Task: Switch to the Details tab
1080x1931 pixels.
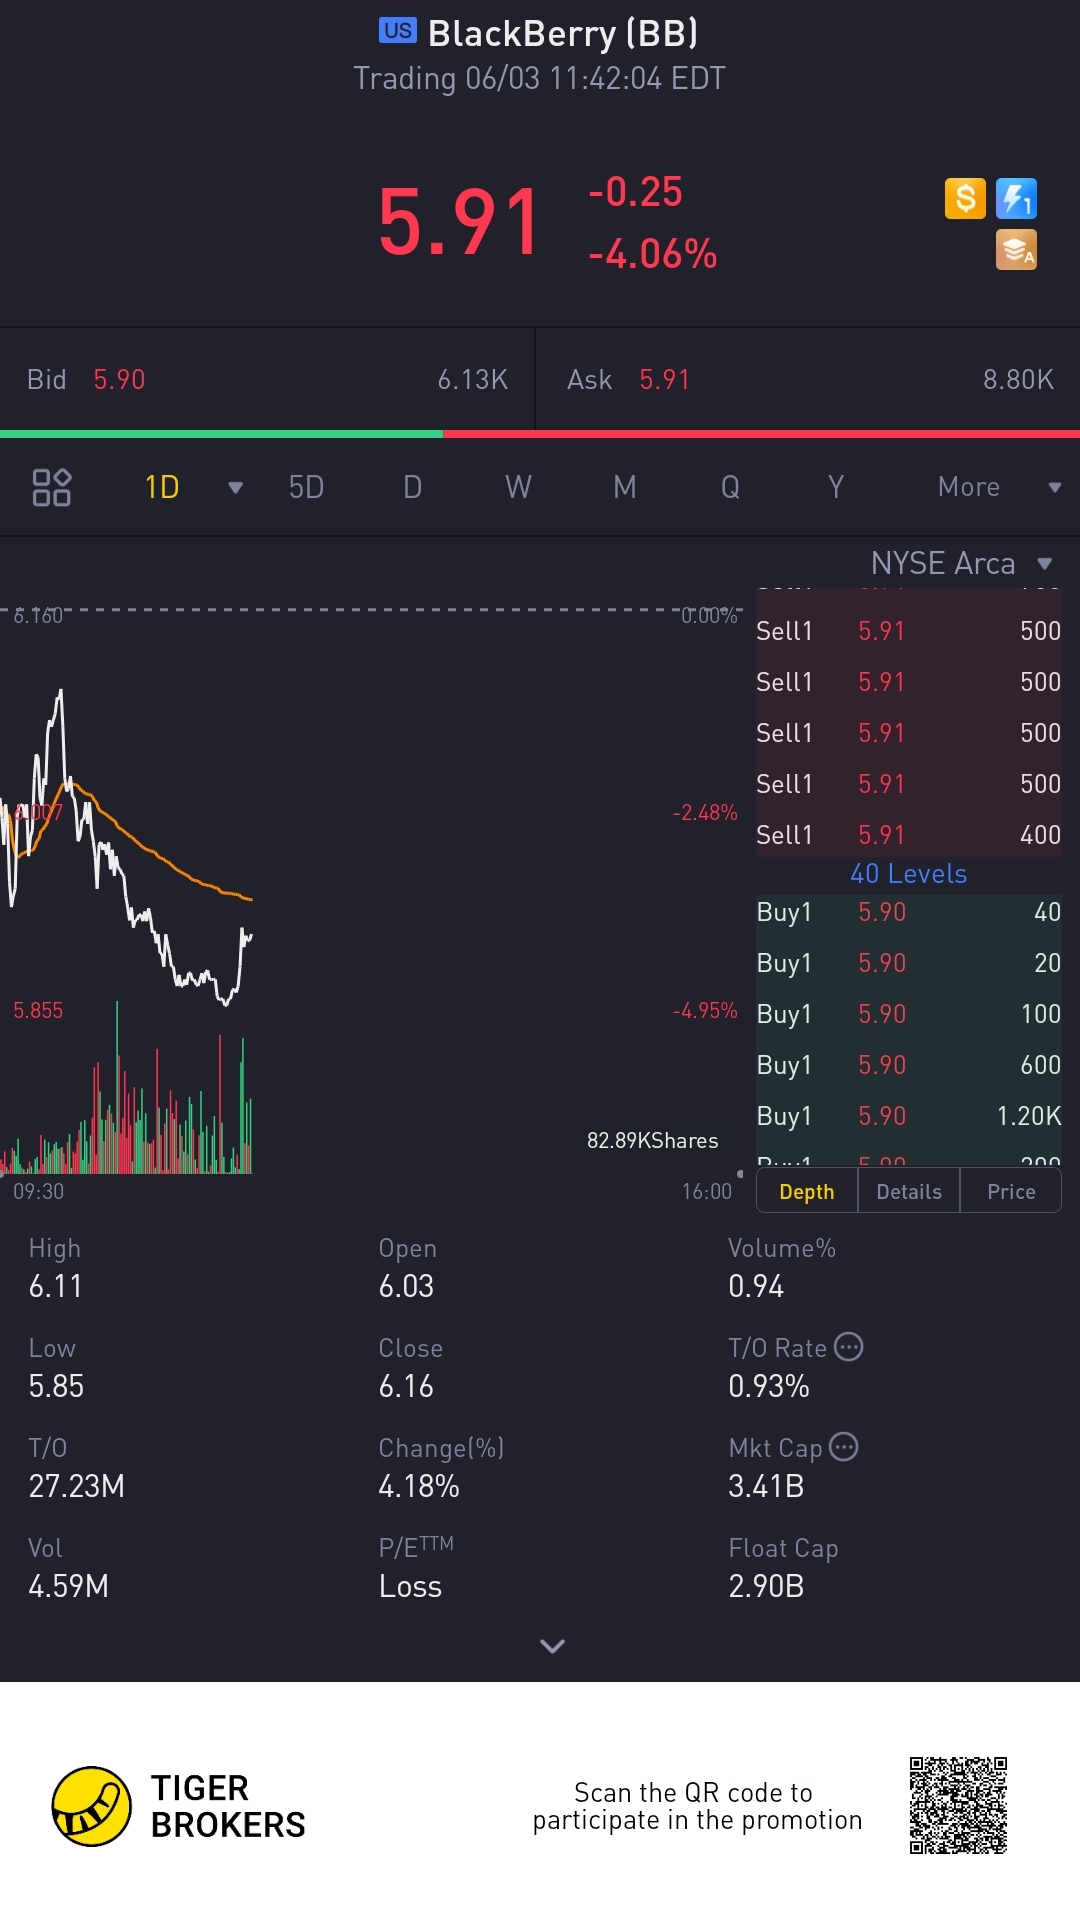Action: pyautogui.click(x=909, y=1191)
